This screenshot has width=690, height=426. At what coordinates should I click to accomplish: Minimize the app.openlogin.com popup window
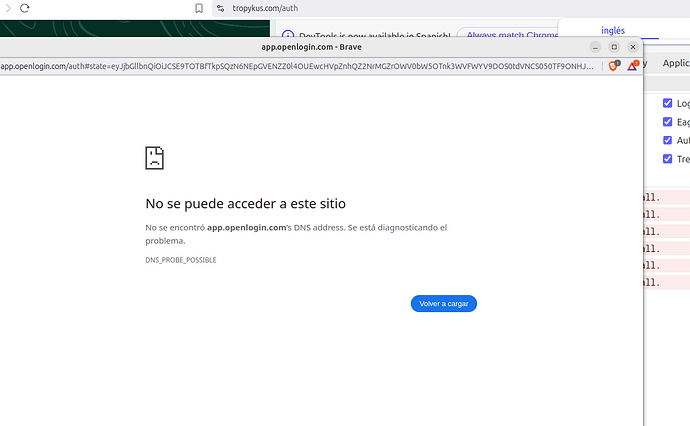click(595, 47)
